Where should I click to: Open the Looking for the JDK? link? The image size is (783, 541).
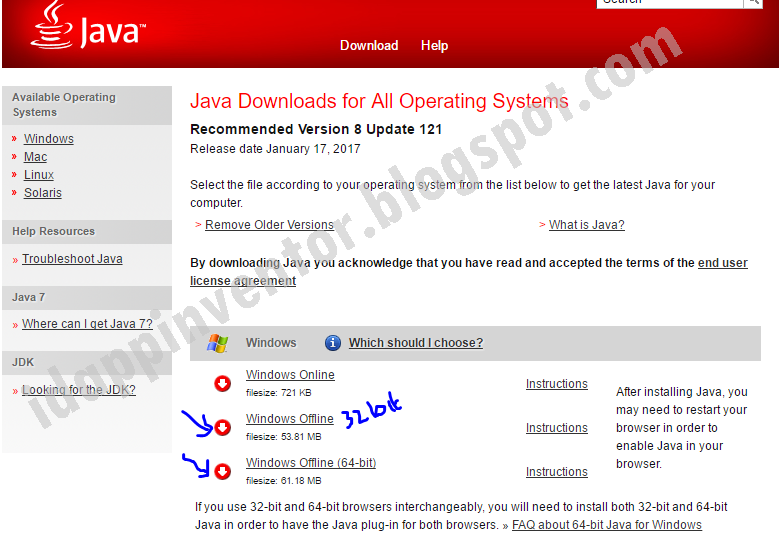coord(79,390)
